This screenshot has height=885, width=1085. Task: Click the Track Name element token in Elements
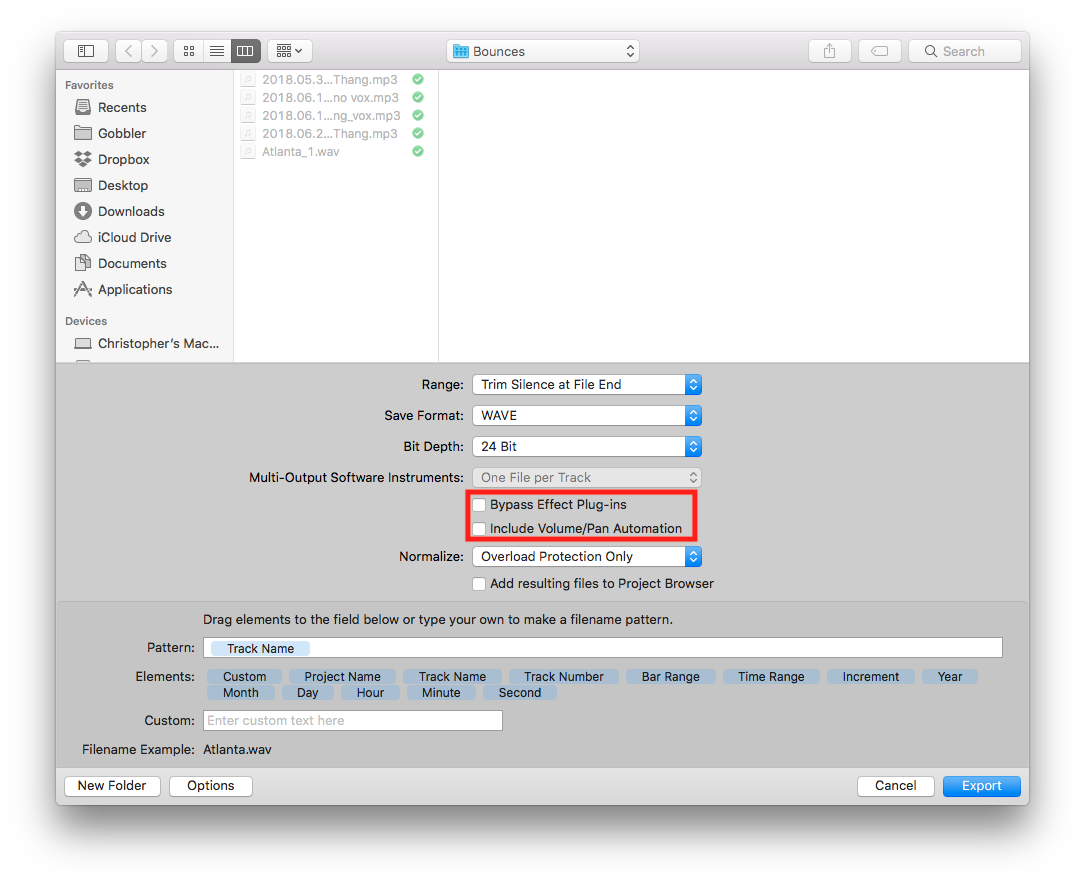pos(453,677)
